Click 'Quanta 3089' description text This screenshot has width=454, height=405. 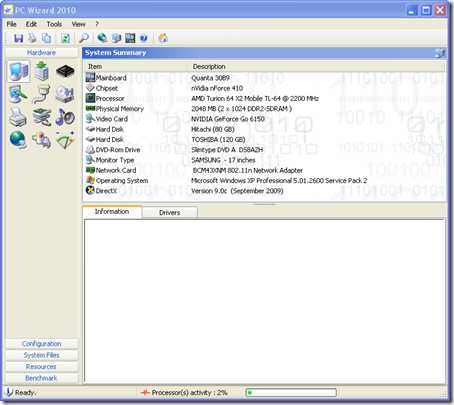click(210, 78)
